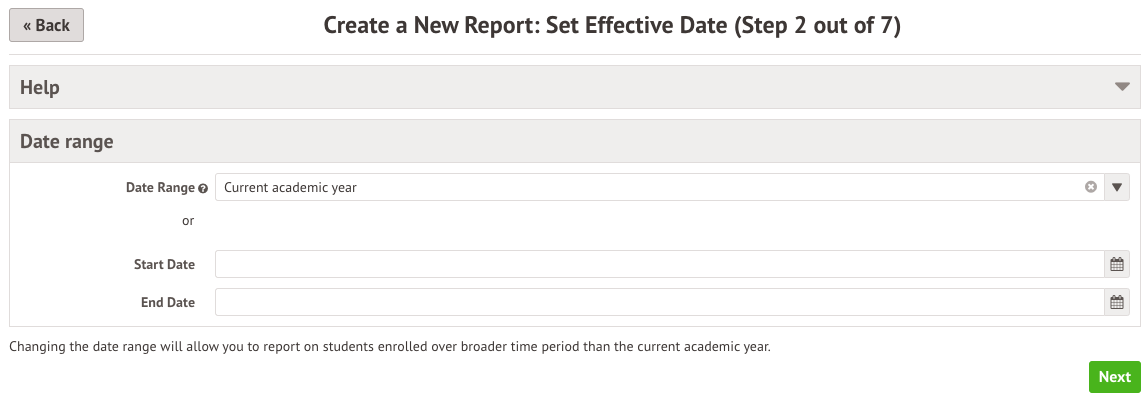Click the Date range section header
The width and height of the screenshot is (1147, 397).
(574, 141)
